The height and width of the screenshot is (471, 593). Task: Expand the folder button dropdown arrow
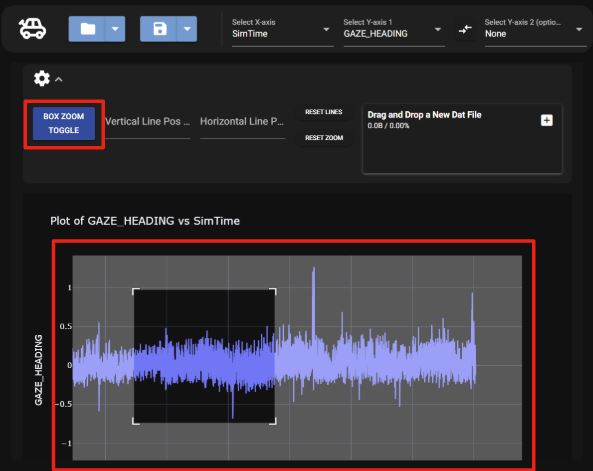pos(115,29)
